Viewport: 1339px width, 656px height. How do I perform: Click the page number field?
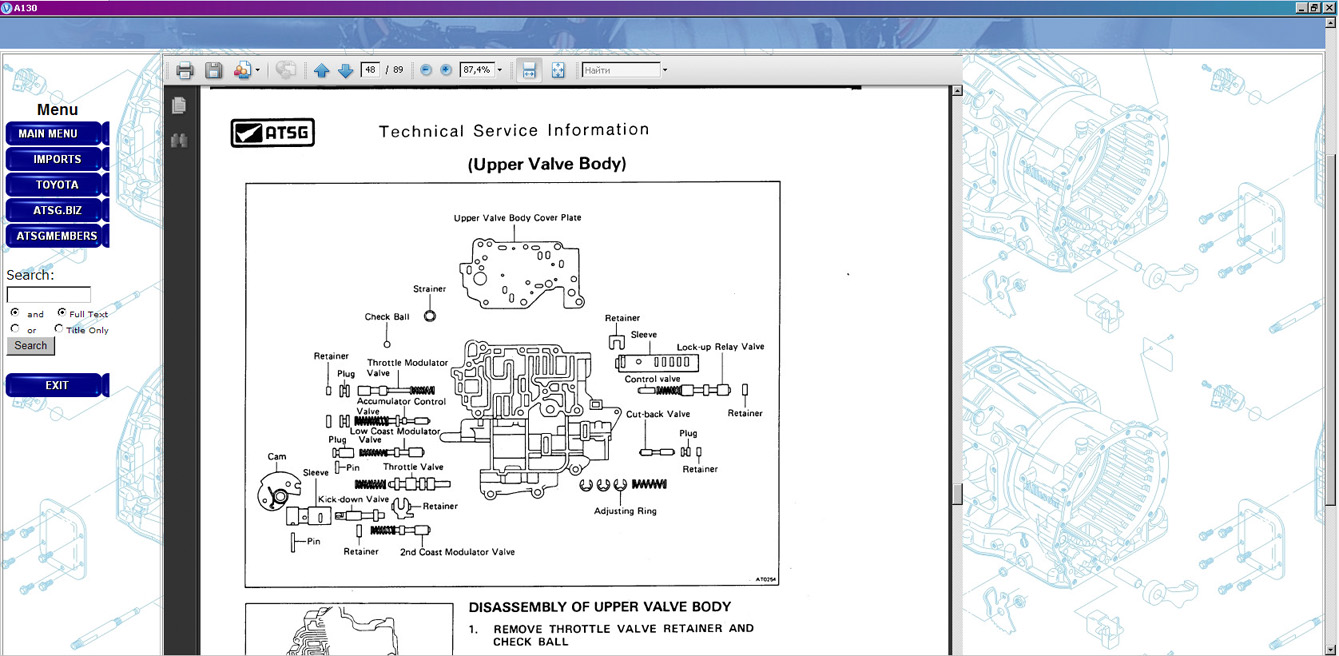pyautogui.click(x=370, y=70)
